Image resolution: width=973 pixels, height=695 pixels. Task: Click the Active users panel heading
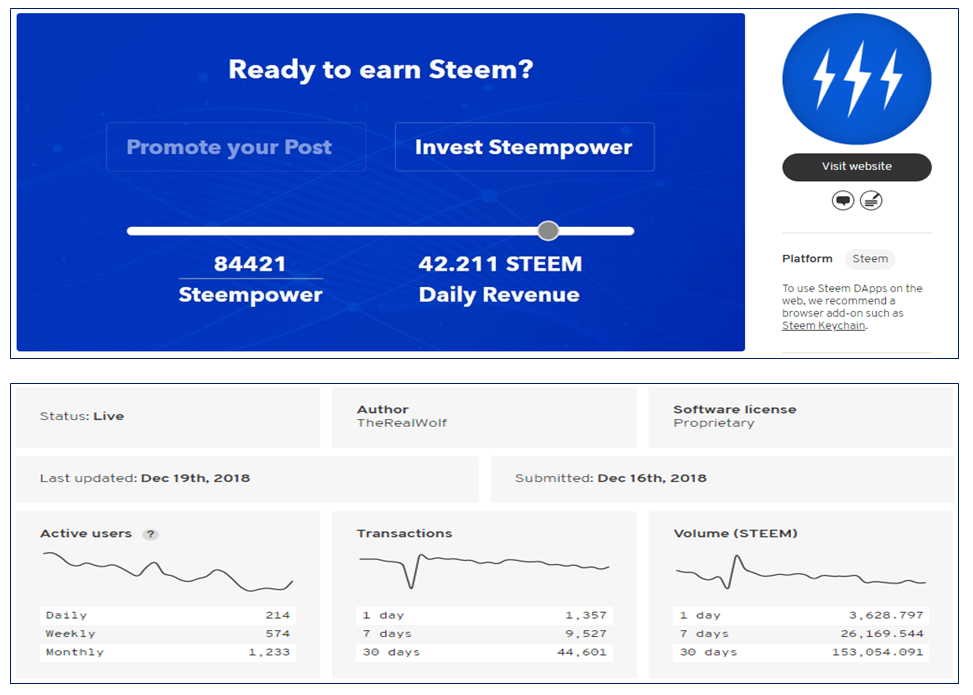[x=86, y=534]
